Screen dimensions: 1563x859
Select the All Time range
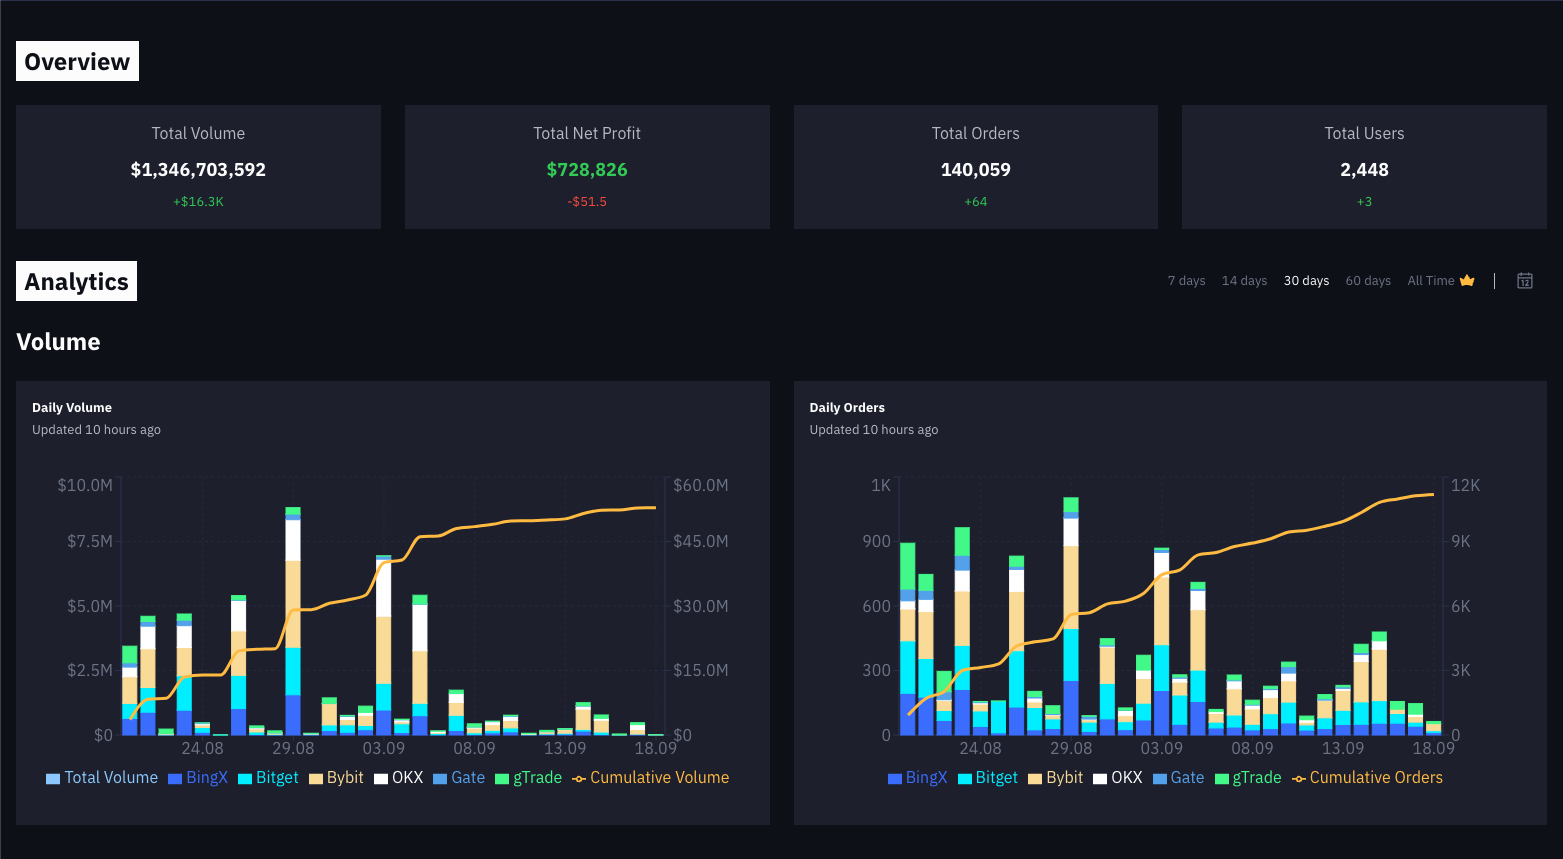pyautogui.click(x=1431, y=281)
